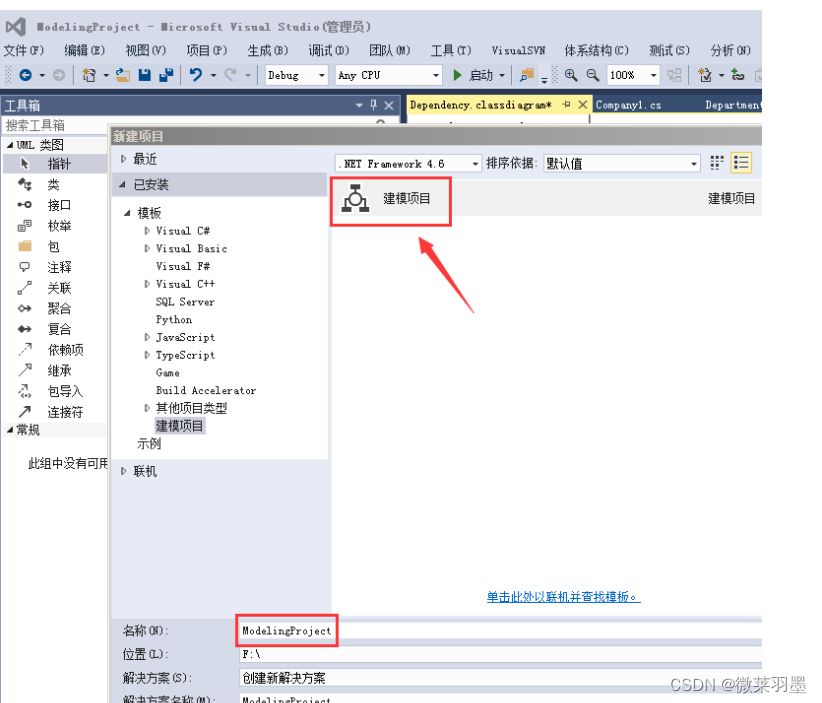Open the 团队(M) menu
Image resolution: width=822 pixels, height=703 pixels.
point(390,50)
